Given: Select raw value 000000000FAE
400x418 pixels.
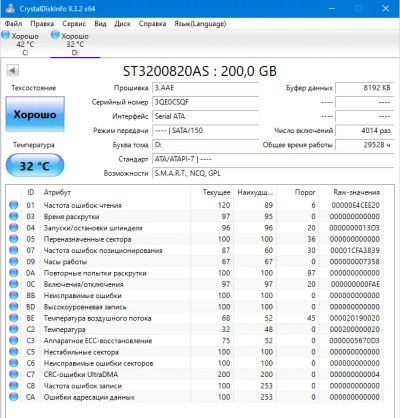Looking at the screenshot, I should [355, 284].
